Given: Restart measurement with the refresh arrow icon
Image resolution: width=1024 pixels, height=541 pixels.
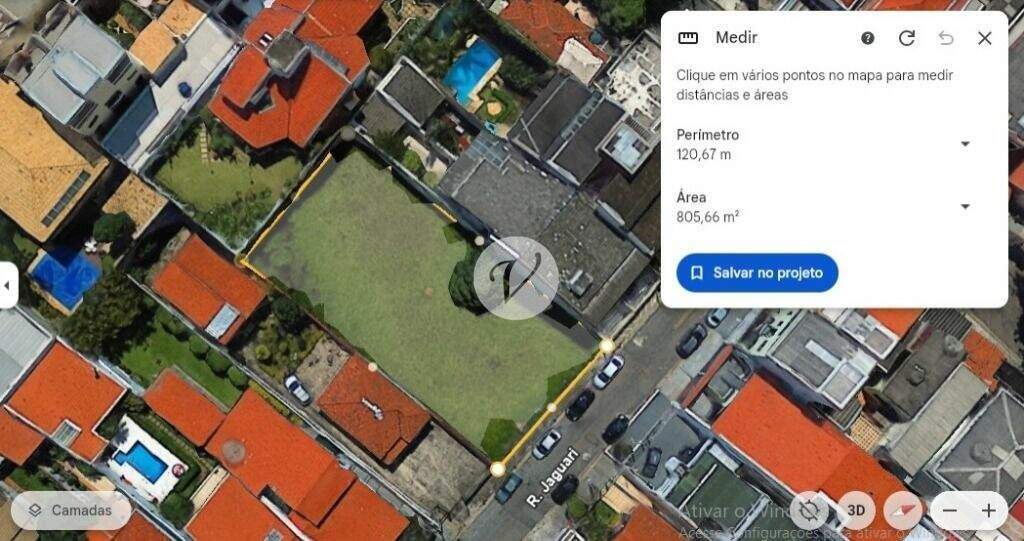Looking at the screenshot, I should (x=906, y=38).
